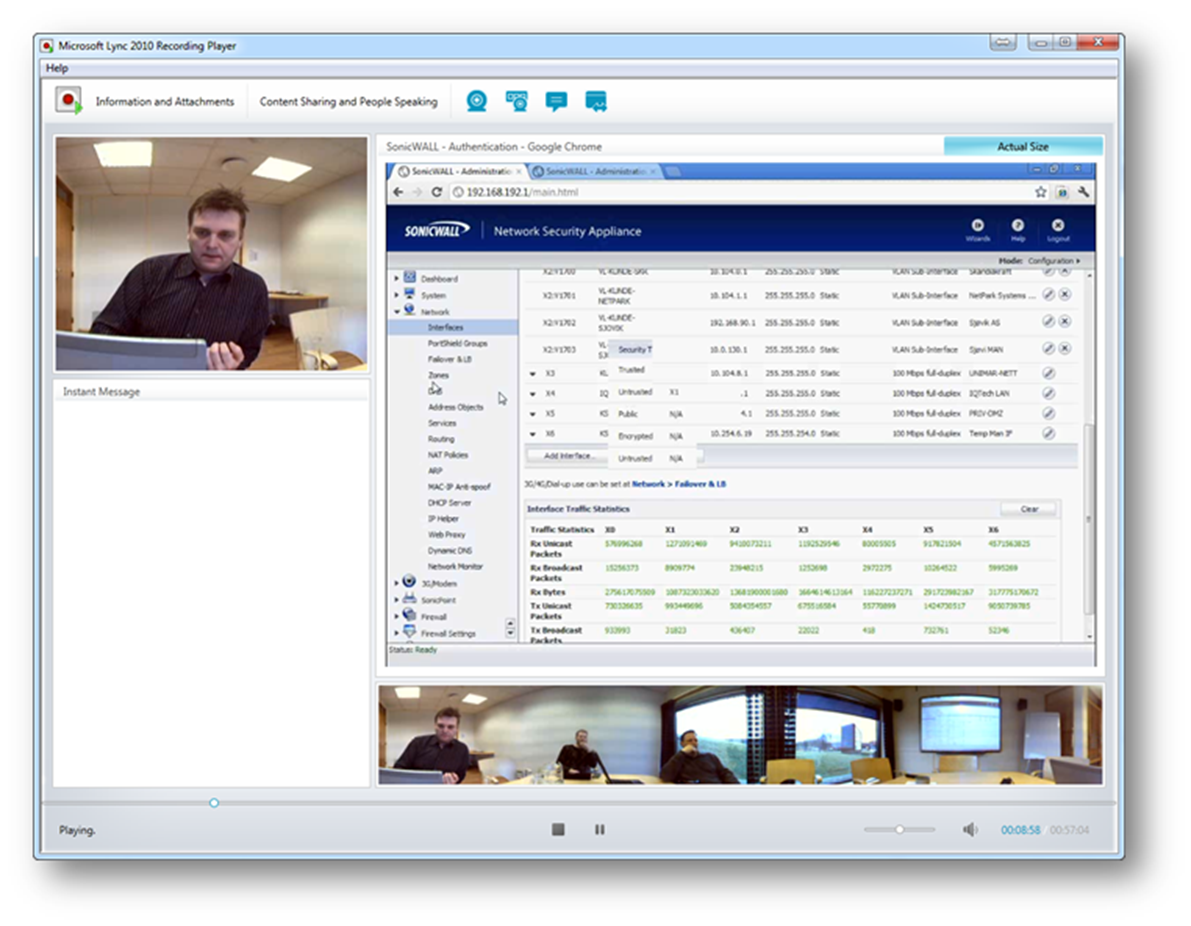Screen dimensions: 1191x926
Task: Open Network Monitor in sidebar
Action: click(455, 567)
